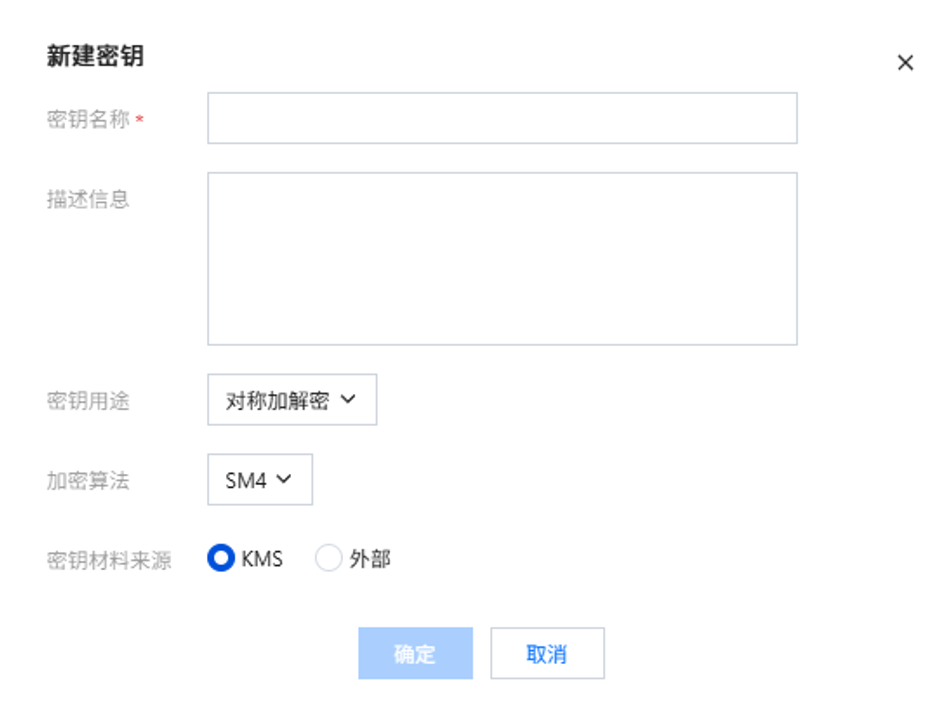Click the 描述信息 field label
The height and width of the screenshot is (704, 930).
[x=88, y=199]
